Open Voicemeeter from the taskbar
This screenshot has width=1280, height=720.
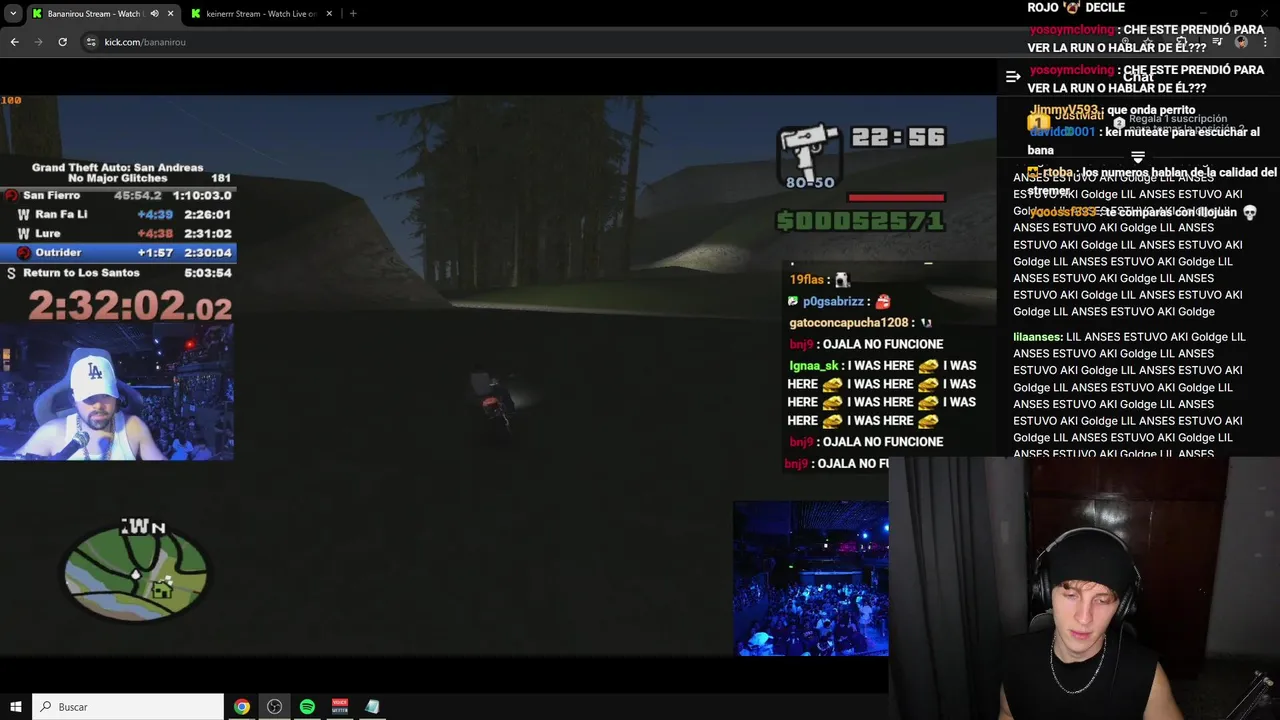pos(340,707)
